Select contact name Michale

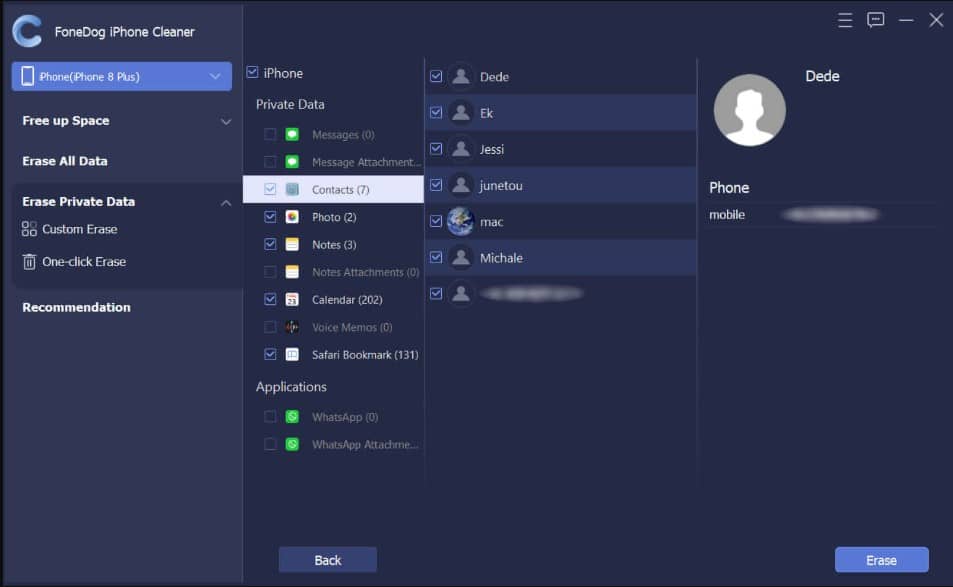tap(501, 258)
